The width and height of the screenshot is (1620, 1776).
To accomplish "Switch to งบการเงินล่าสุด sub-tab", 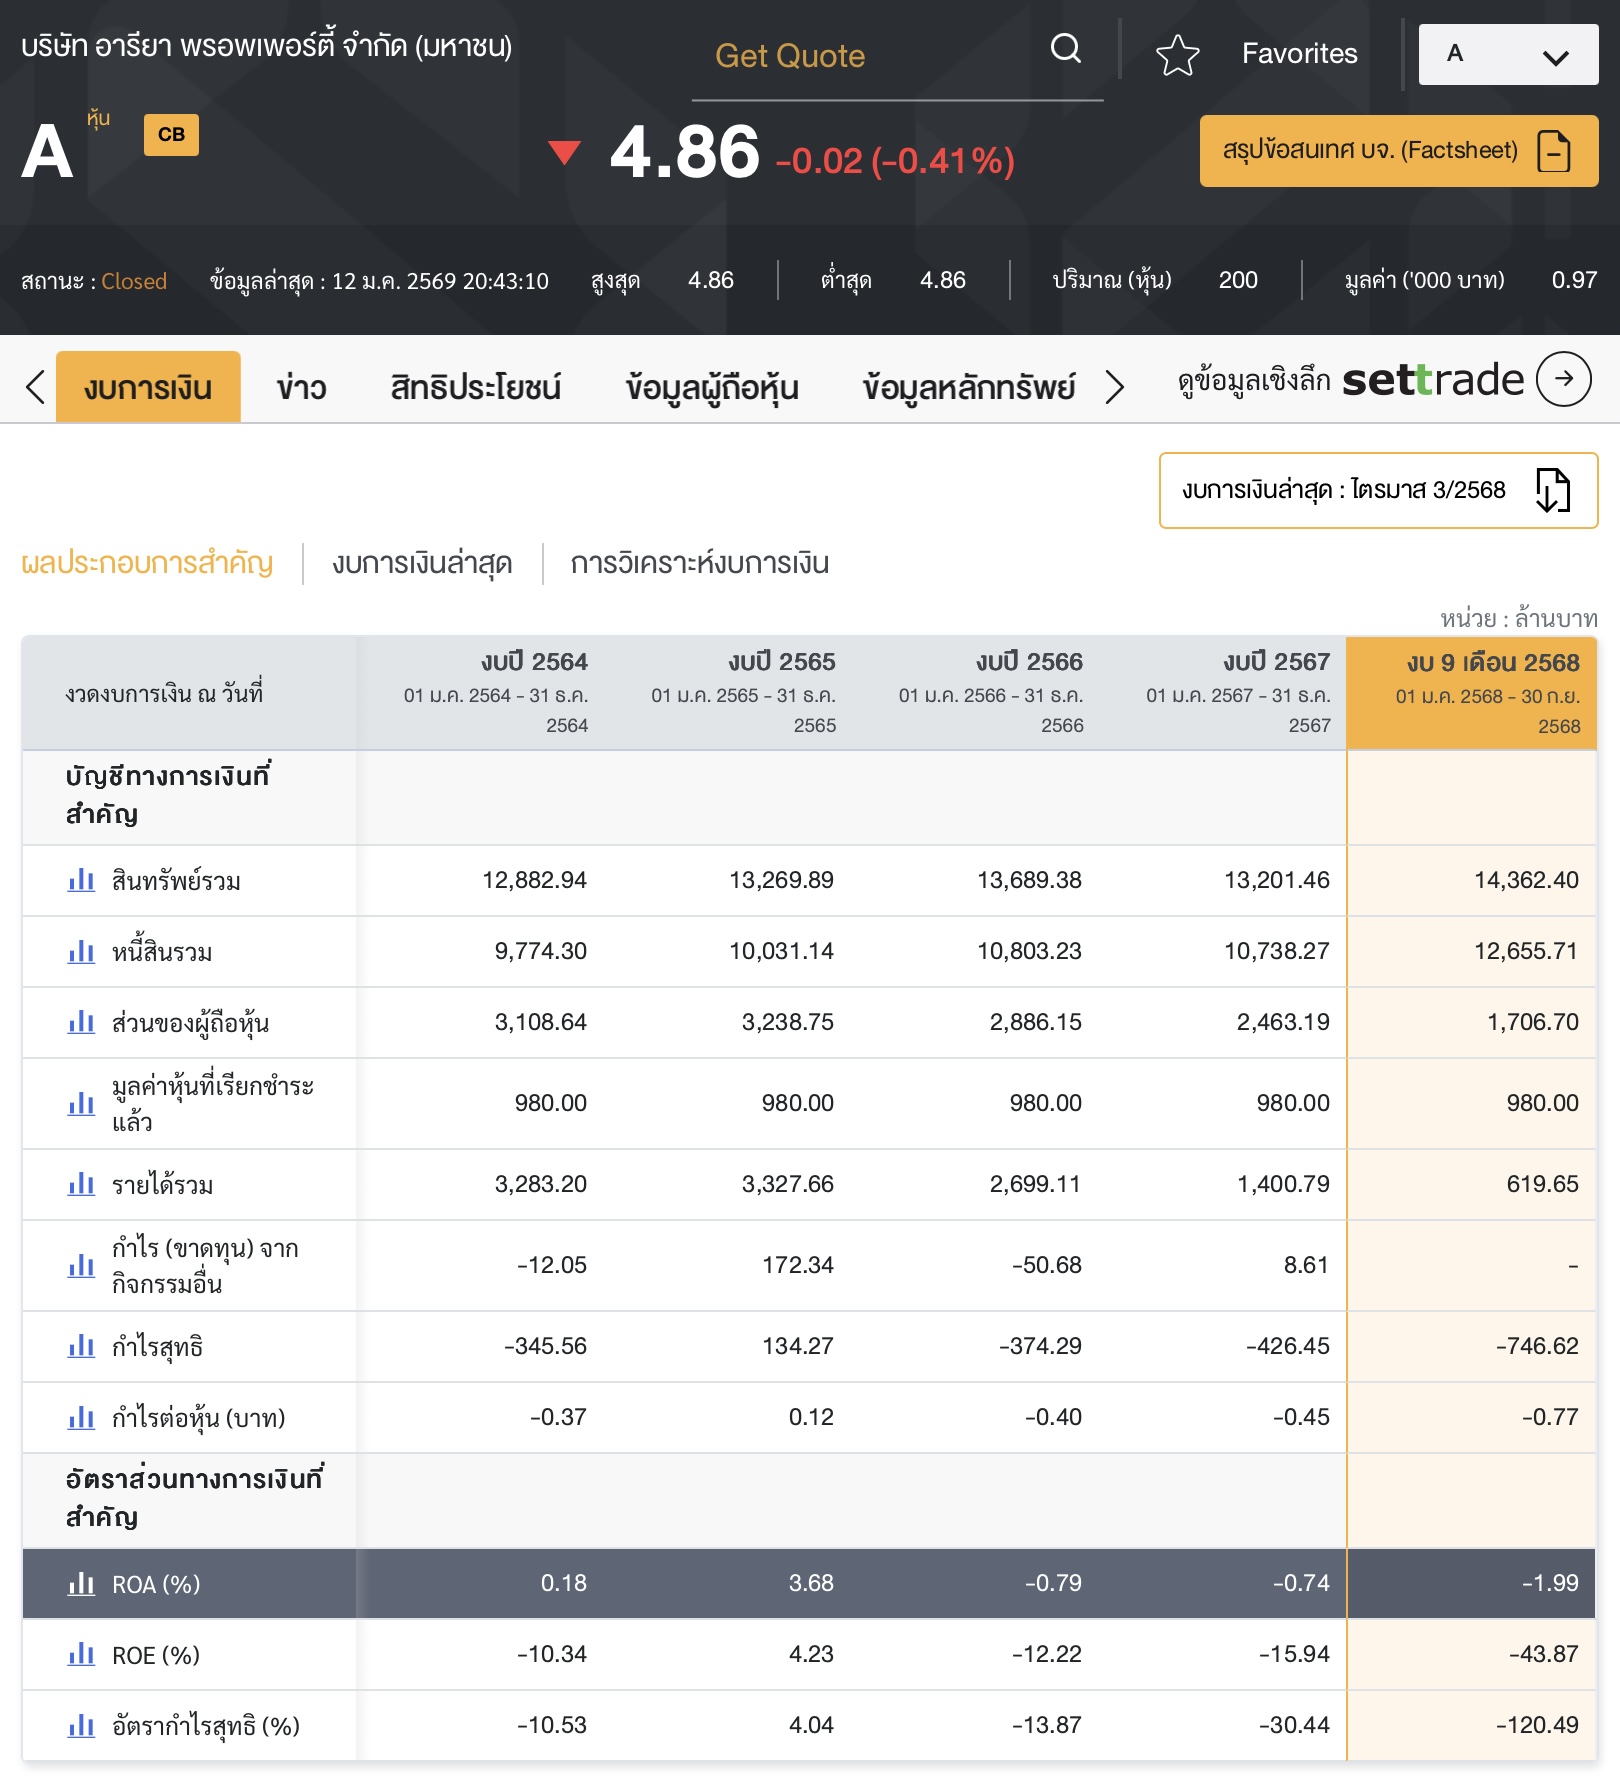I will pyautogui.click(x=422, y=563).
